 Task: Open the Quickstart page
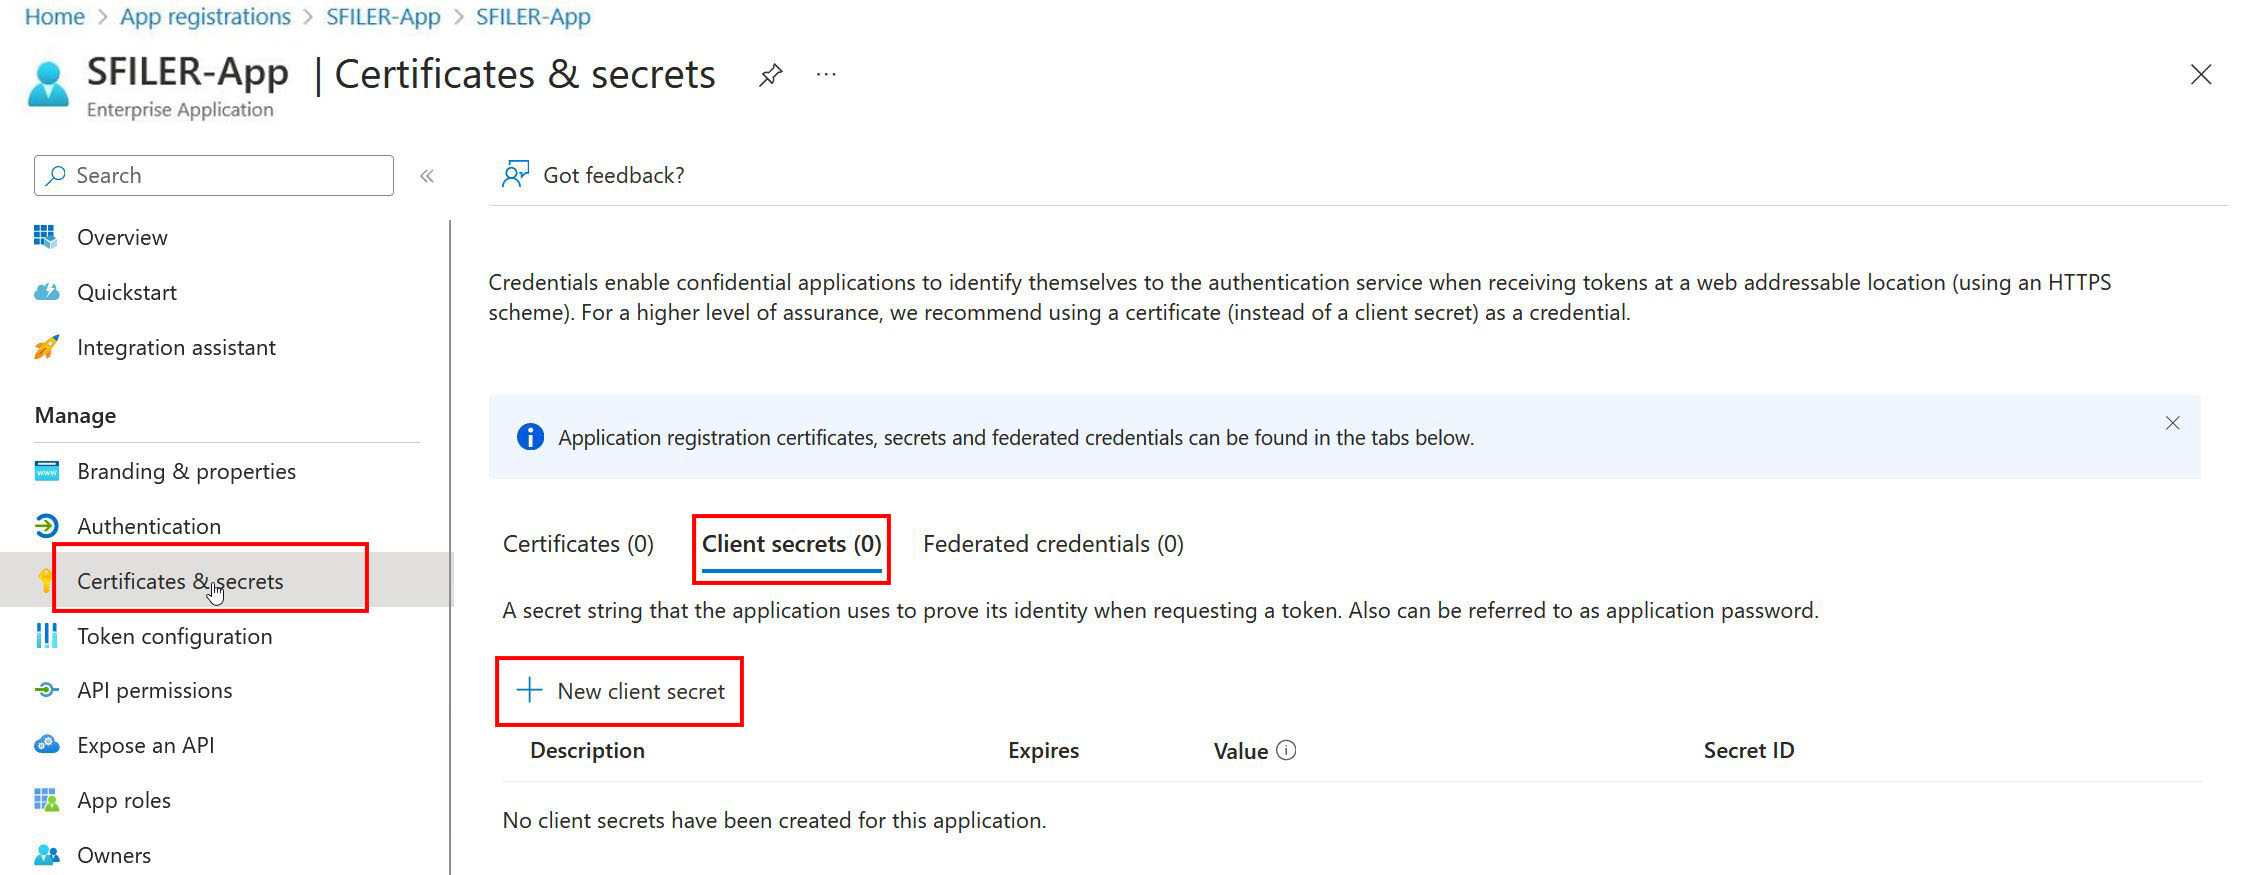[127, 292]
